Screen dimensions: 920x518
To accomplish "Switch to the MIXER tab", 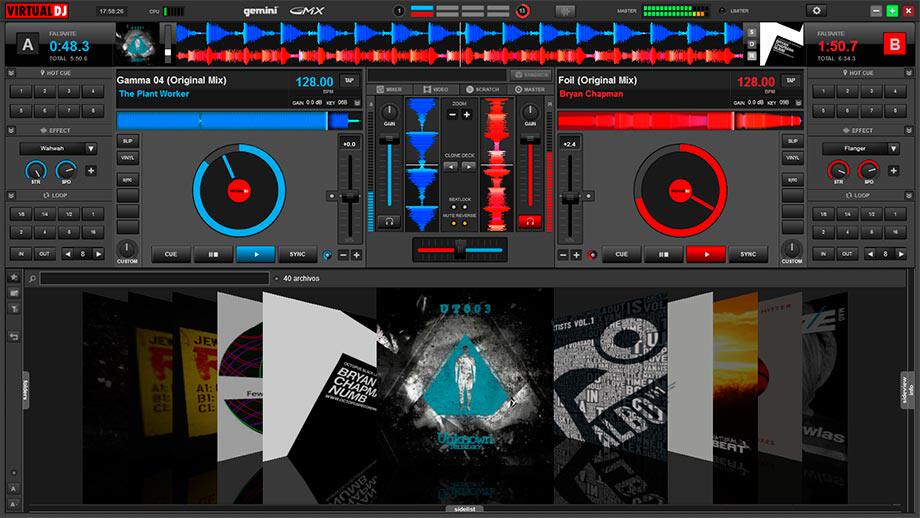I will (389, 89).
